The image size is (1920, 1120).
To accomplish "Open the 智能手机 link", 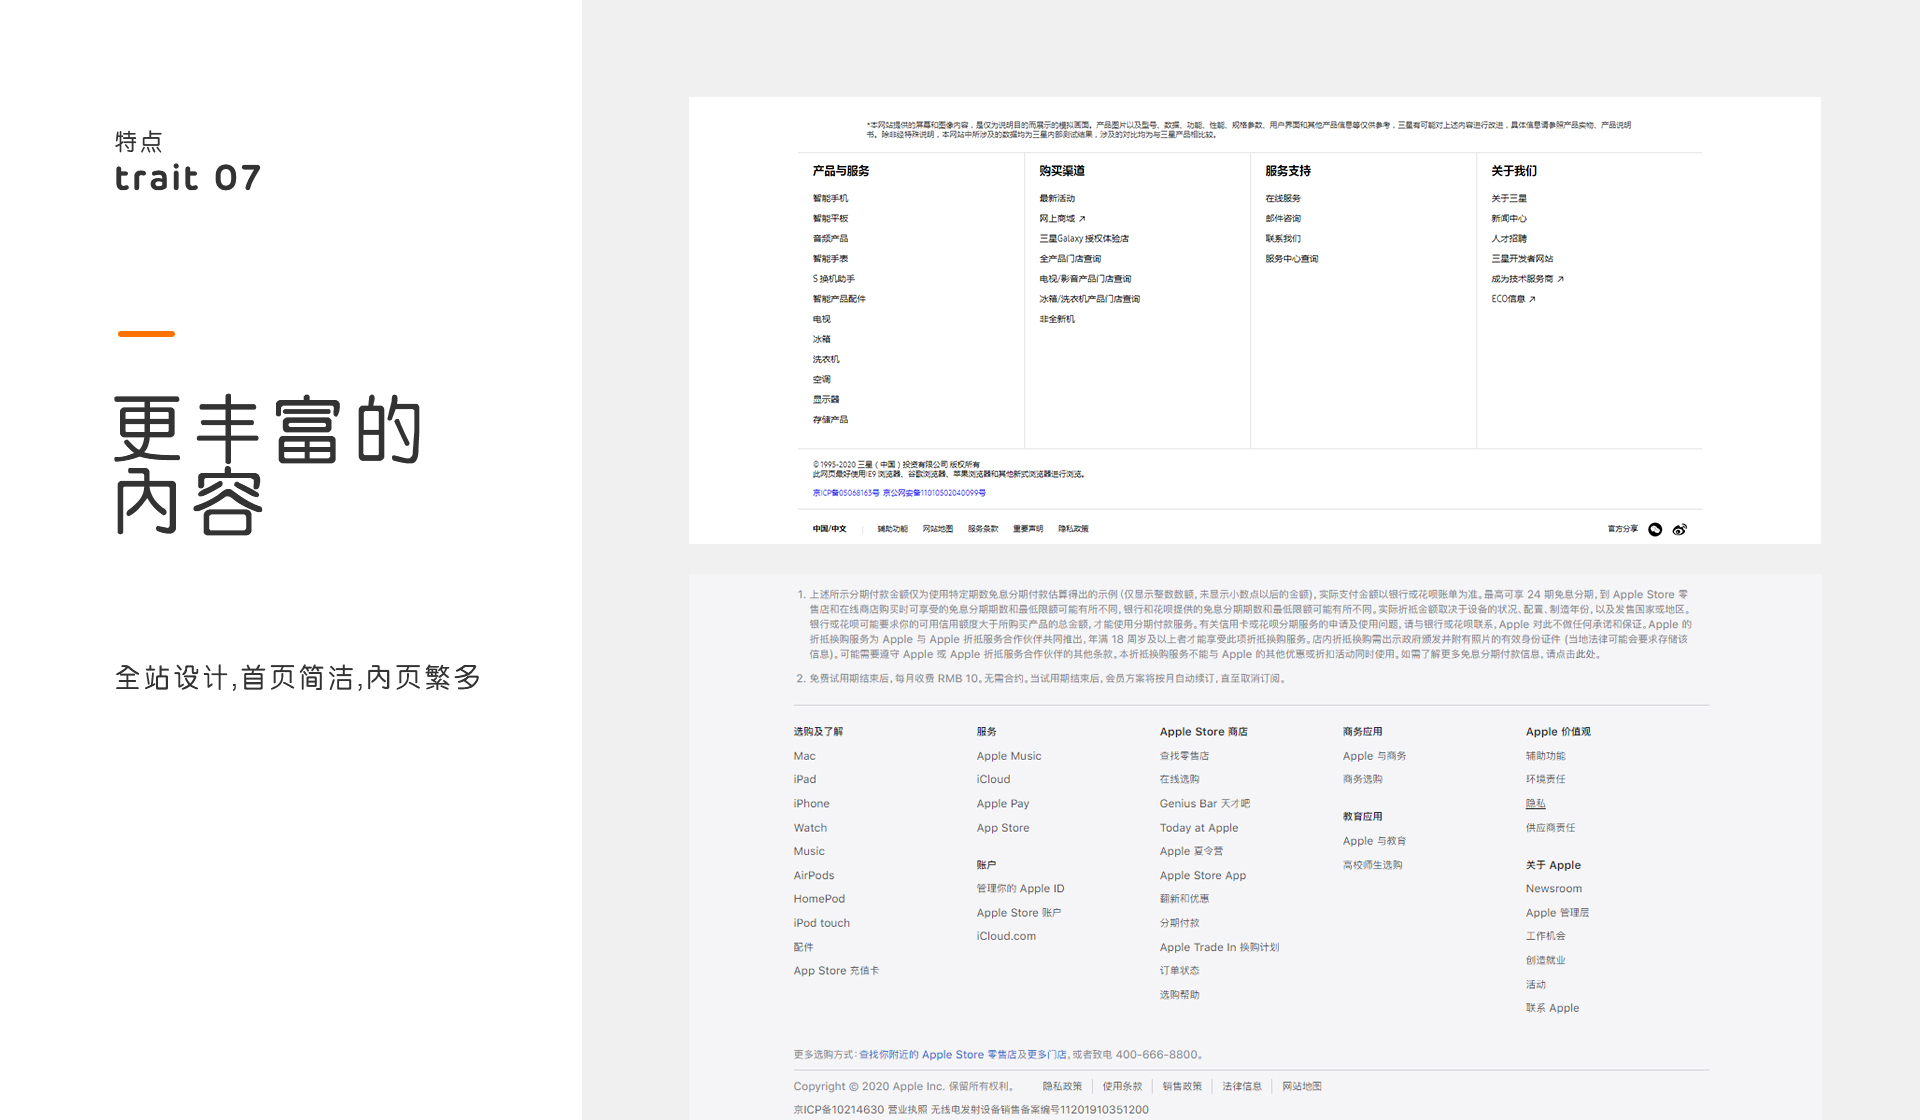I will tap(830, 198).
